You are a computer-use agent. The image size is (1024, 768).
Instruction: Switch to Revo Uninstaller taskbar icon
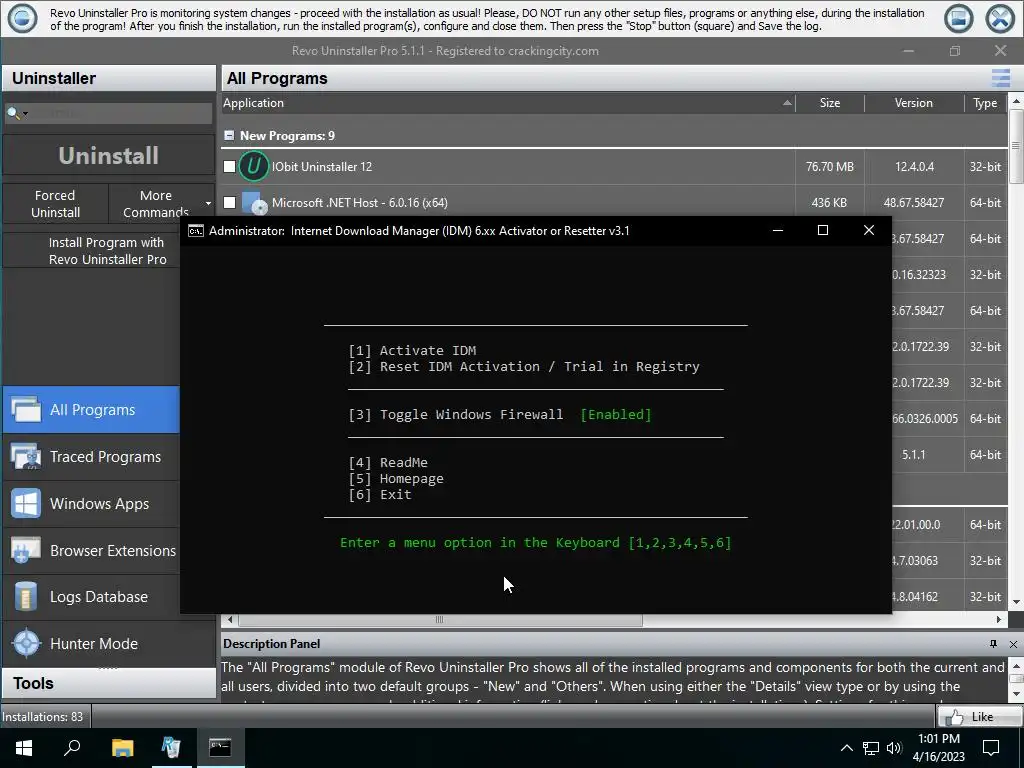[171, 747]
